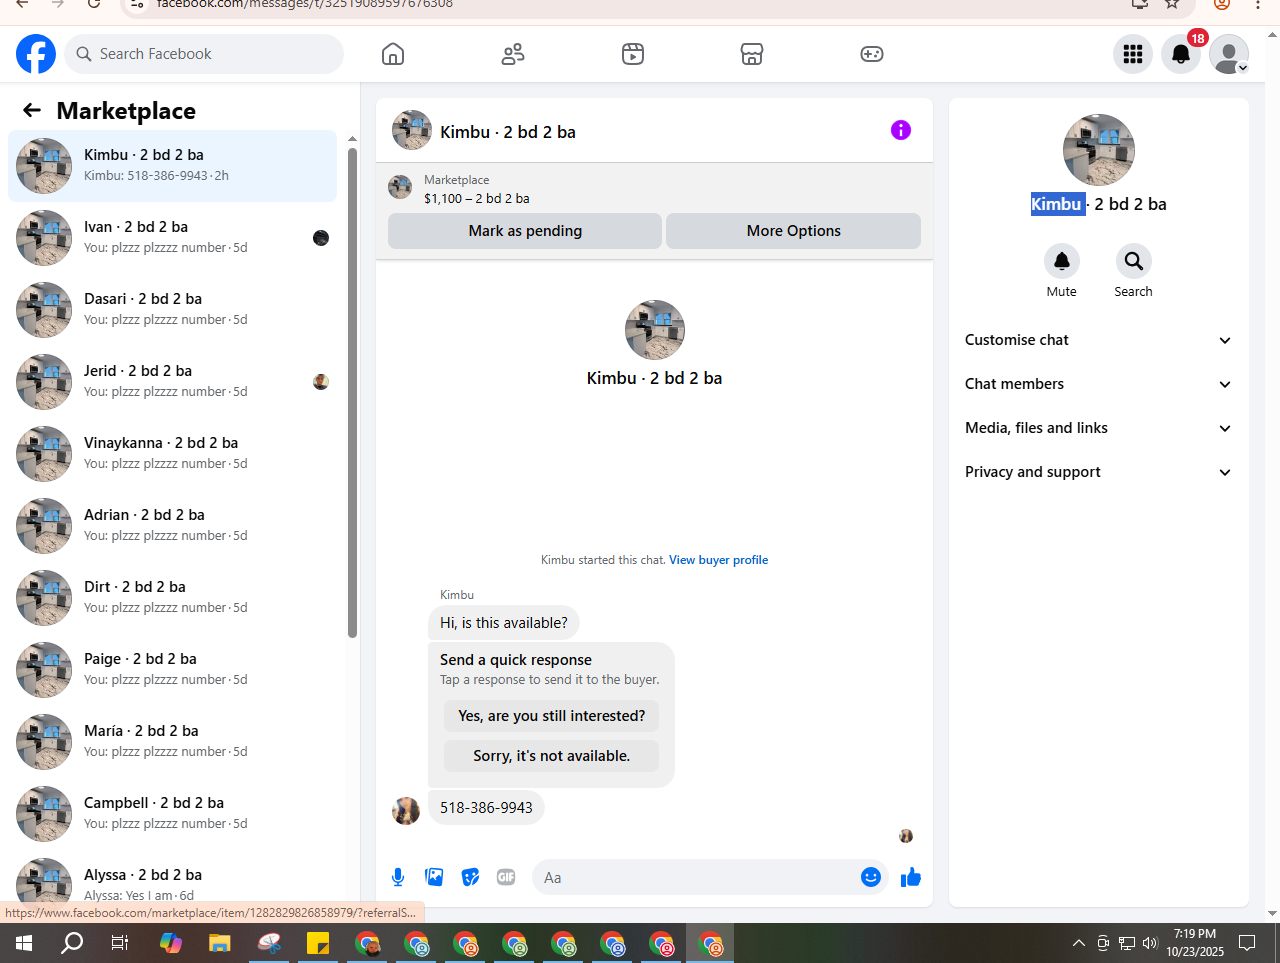Send a thumbs-up like
The height and width of the screenshot is (963, 1280).
(x=911, y=877)
